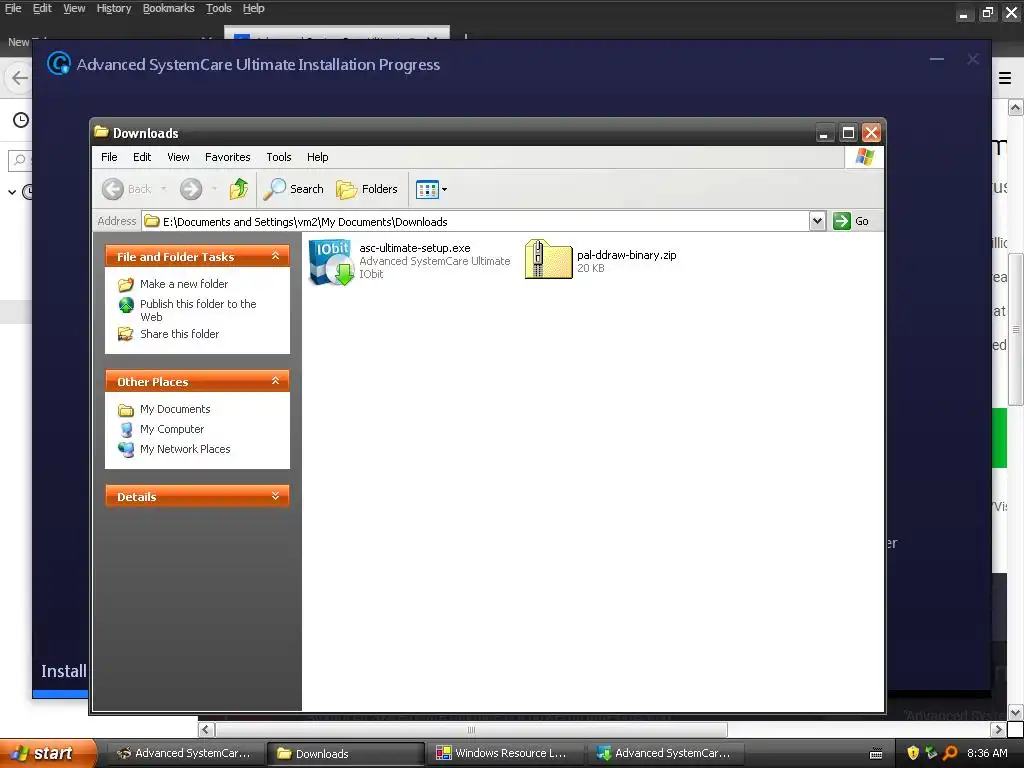
Task: Click the browser horizontal scrollbar
Action: pyautogui.click(x=472, y=729)
